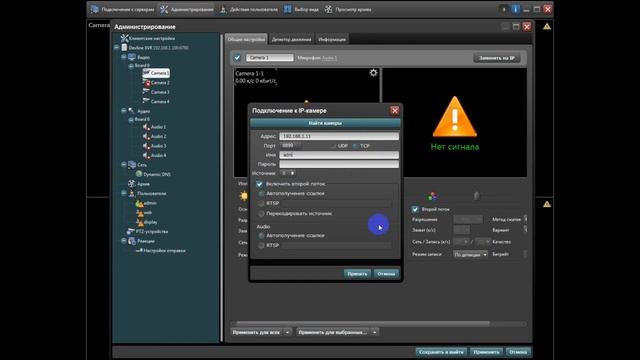
Task: Click the Audio 1 speaker icon
Action: [146, 127]
